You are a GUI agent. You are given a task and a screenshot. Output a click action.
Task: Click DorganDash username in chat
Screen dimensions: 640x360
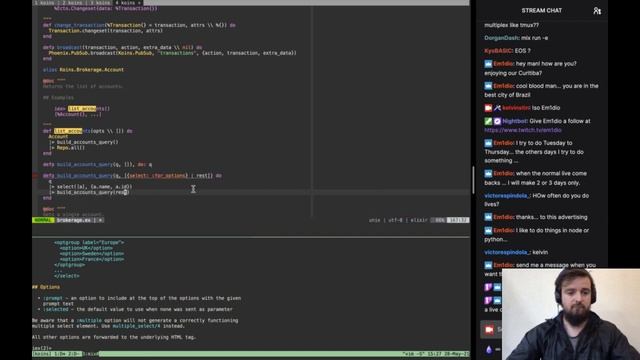point(501,38)
